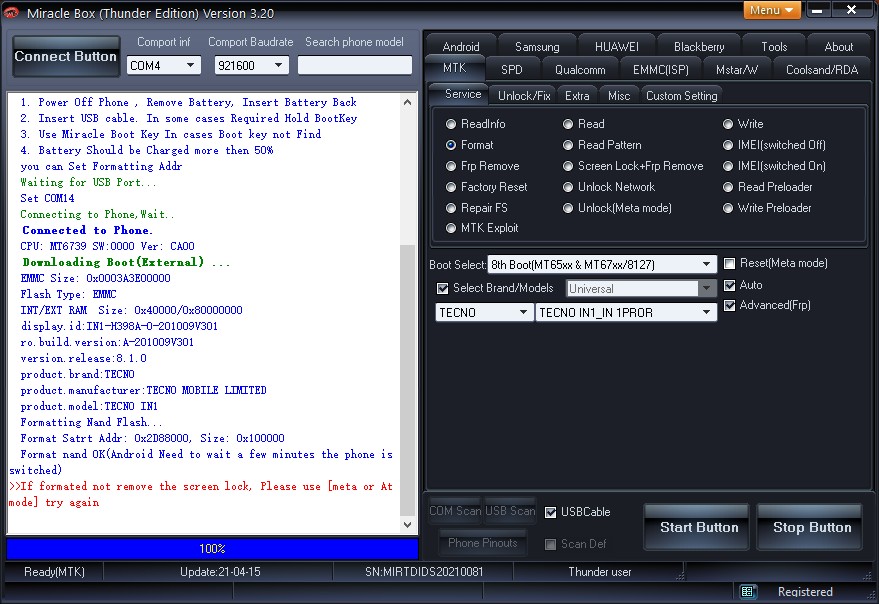
Task: Click the Phone Pinouts button
Action: point(483,543)
